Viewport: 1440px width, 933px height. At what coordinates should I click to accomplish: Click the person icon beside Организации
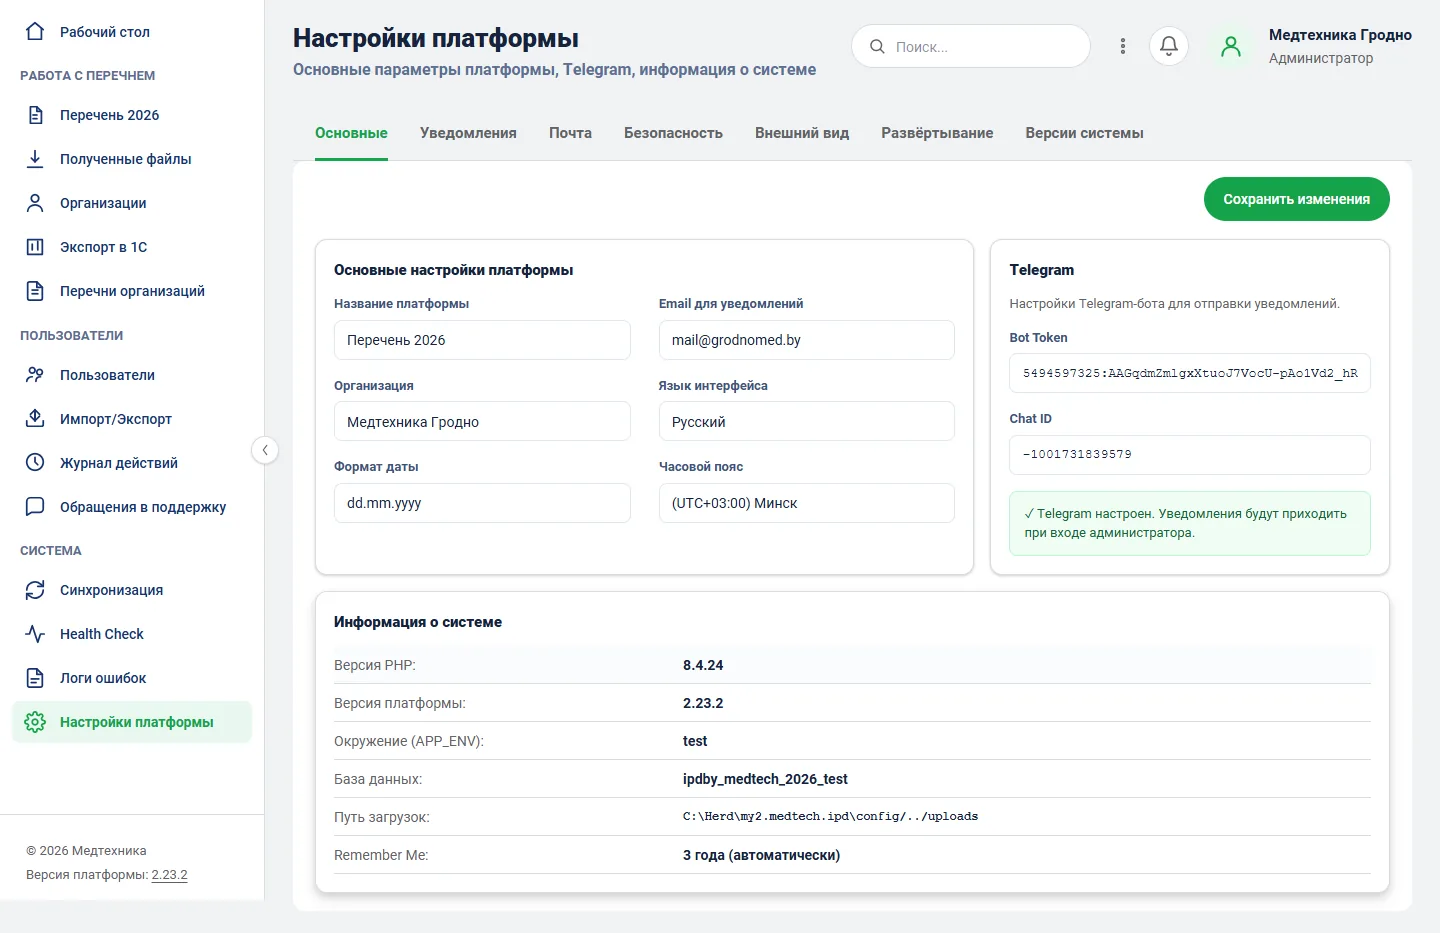(x=35, y=203)
